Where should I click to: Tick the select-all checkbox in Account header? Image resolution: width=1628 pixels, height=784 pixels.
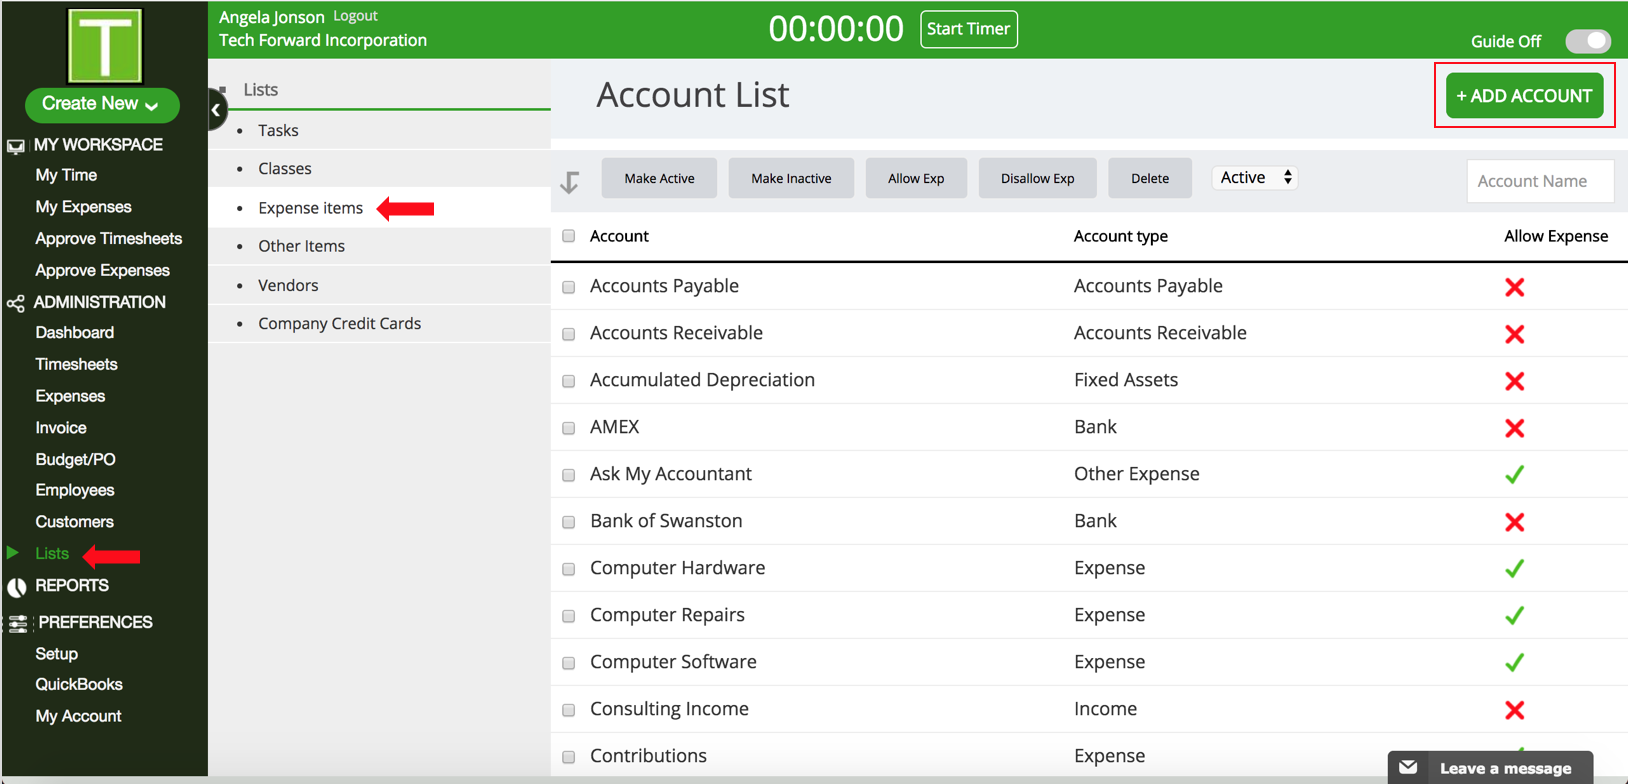(x=569, y=236)
